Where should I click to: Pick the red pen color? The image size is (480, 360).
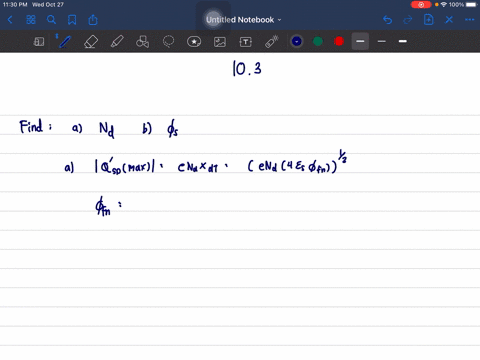click(x=339, y=41)
